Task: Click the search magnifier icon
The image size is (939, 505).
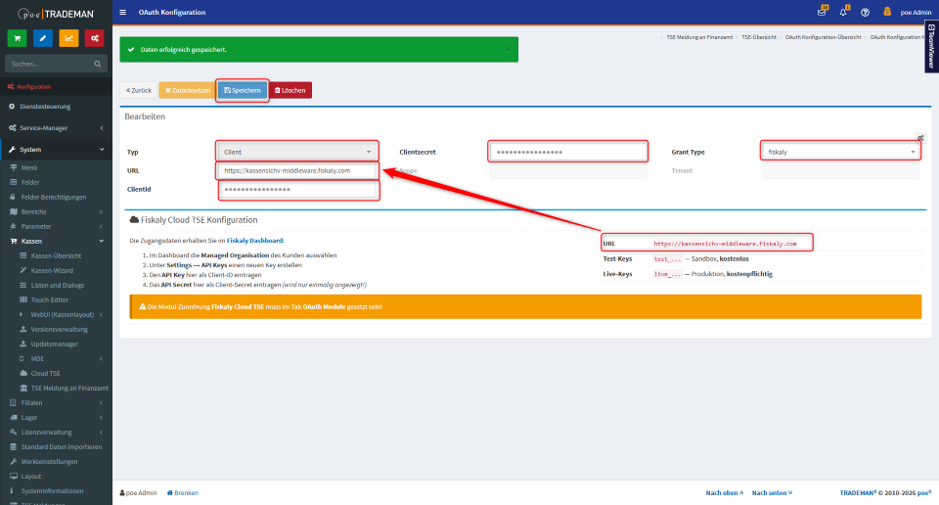Action: click(x=98, y=63)
